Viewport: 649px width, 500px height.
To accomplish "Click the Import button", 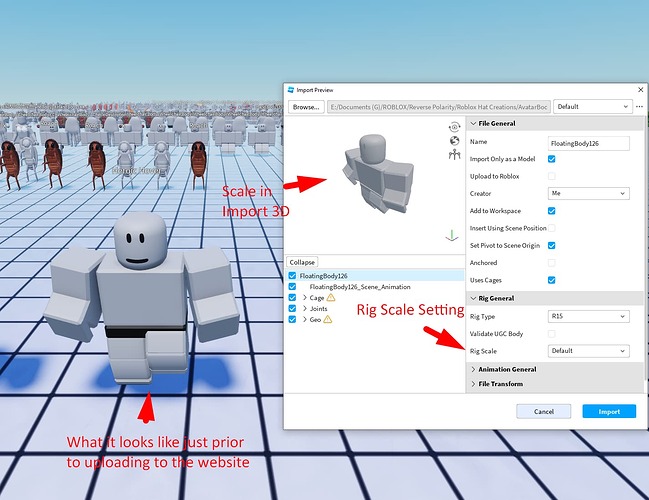I will point(609,411).
